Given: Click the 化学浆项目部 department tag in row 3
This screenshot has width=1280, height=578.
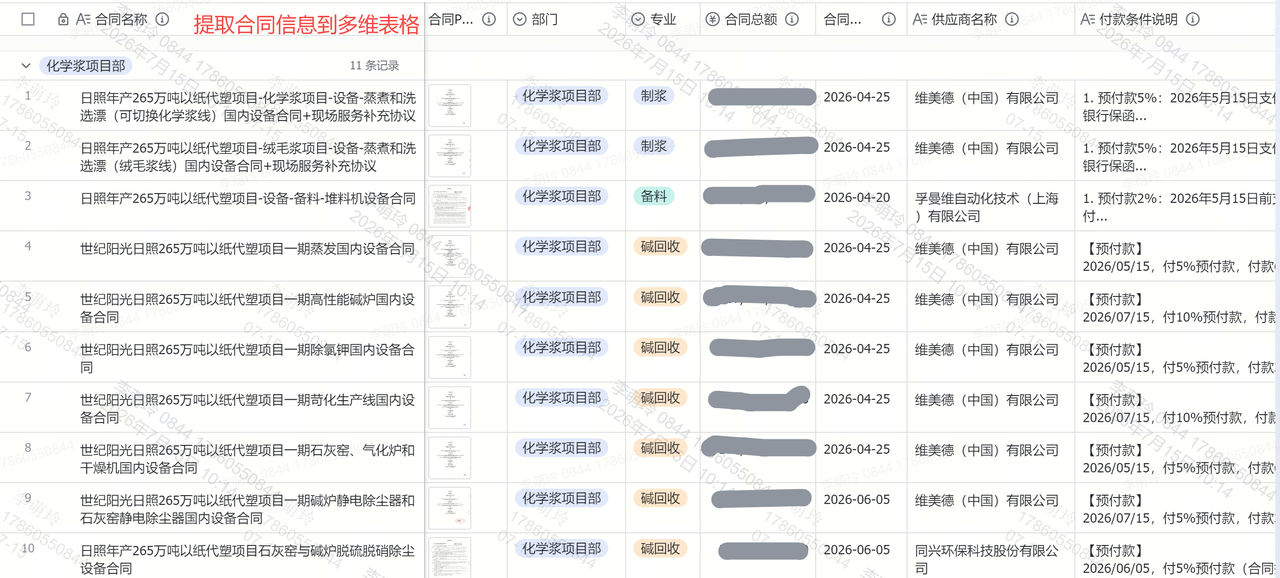Looking at the screenshot, I should click(562, 196).
